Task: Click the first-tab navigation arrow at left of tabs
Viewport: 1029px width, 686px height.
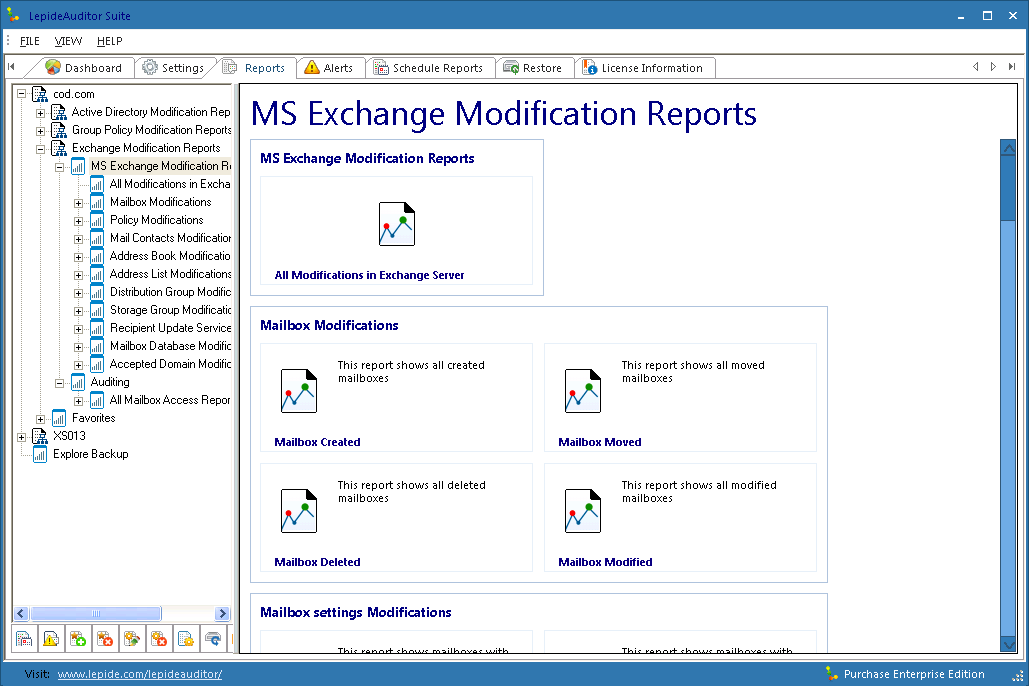Action: point(11,66)
